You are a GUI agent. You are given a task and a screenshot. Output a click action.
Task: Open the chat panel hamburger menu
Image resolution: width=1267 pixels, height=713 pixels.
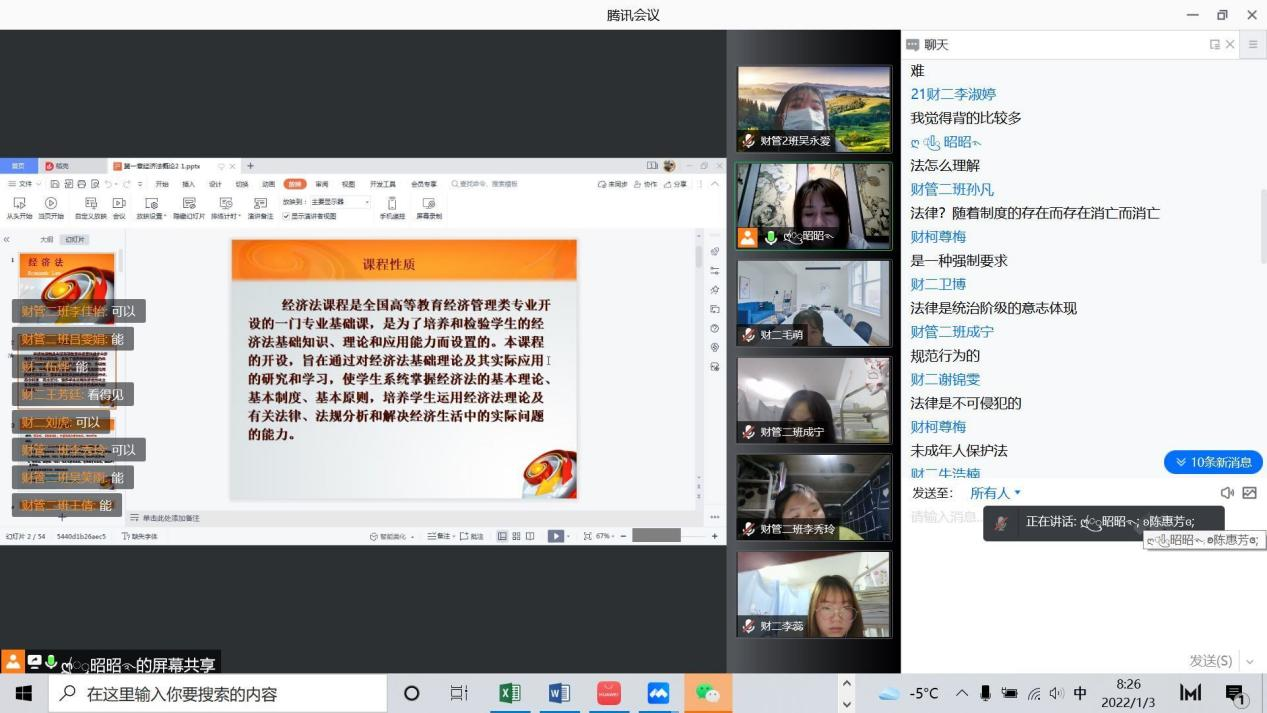(x=1253, y=44)
